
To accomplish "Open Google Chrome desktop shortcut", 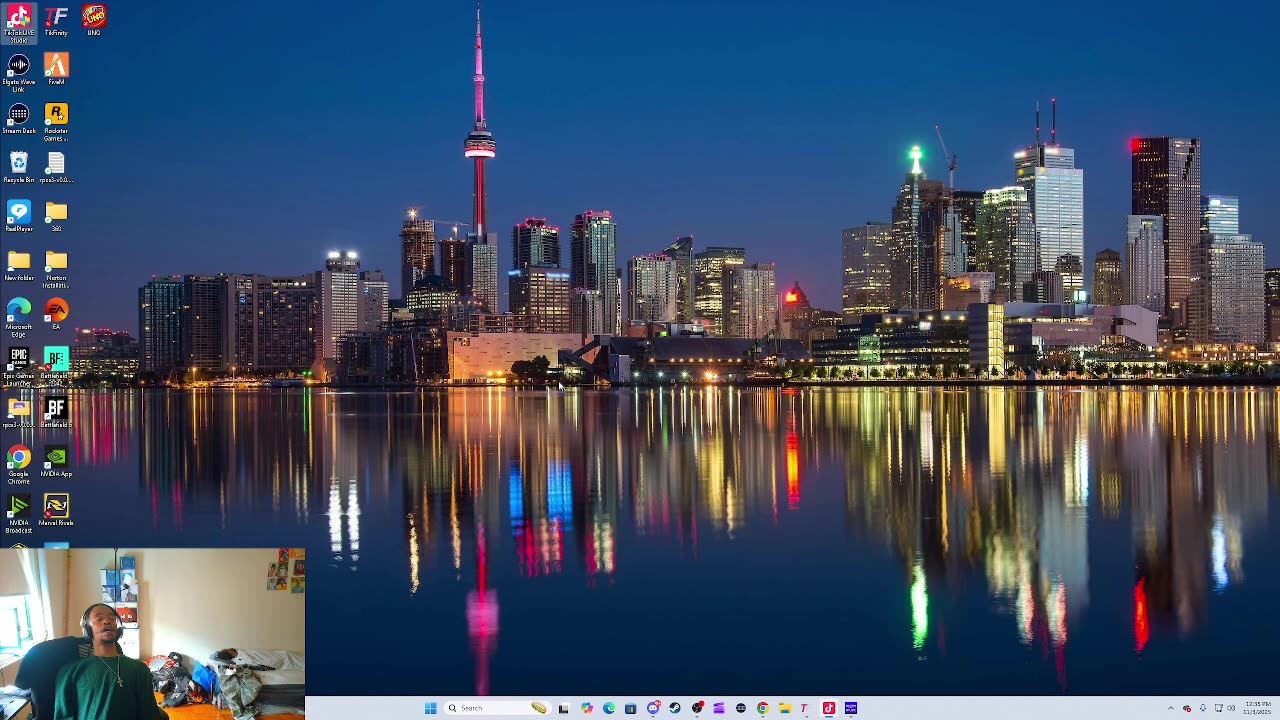I will [x=18, y=465].
